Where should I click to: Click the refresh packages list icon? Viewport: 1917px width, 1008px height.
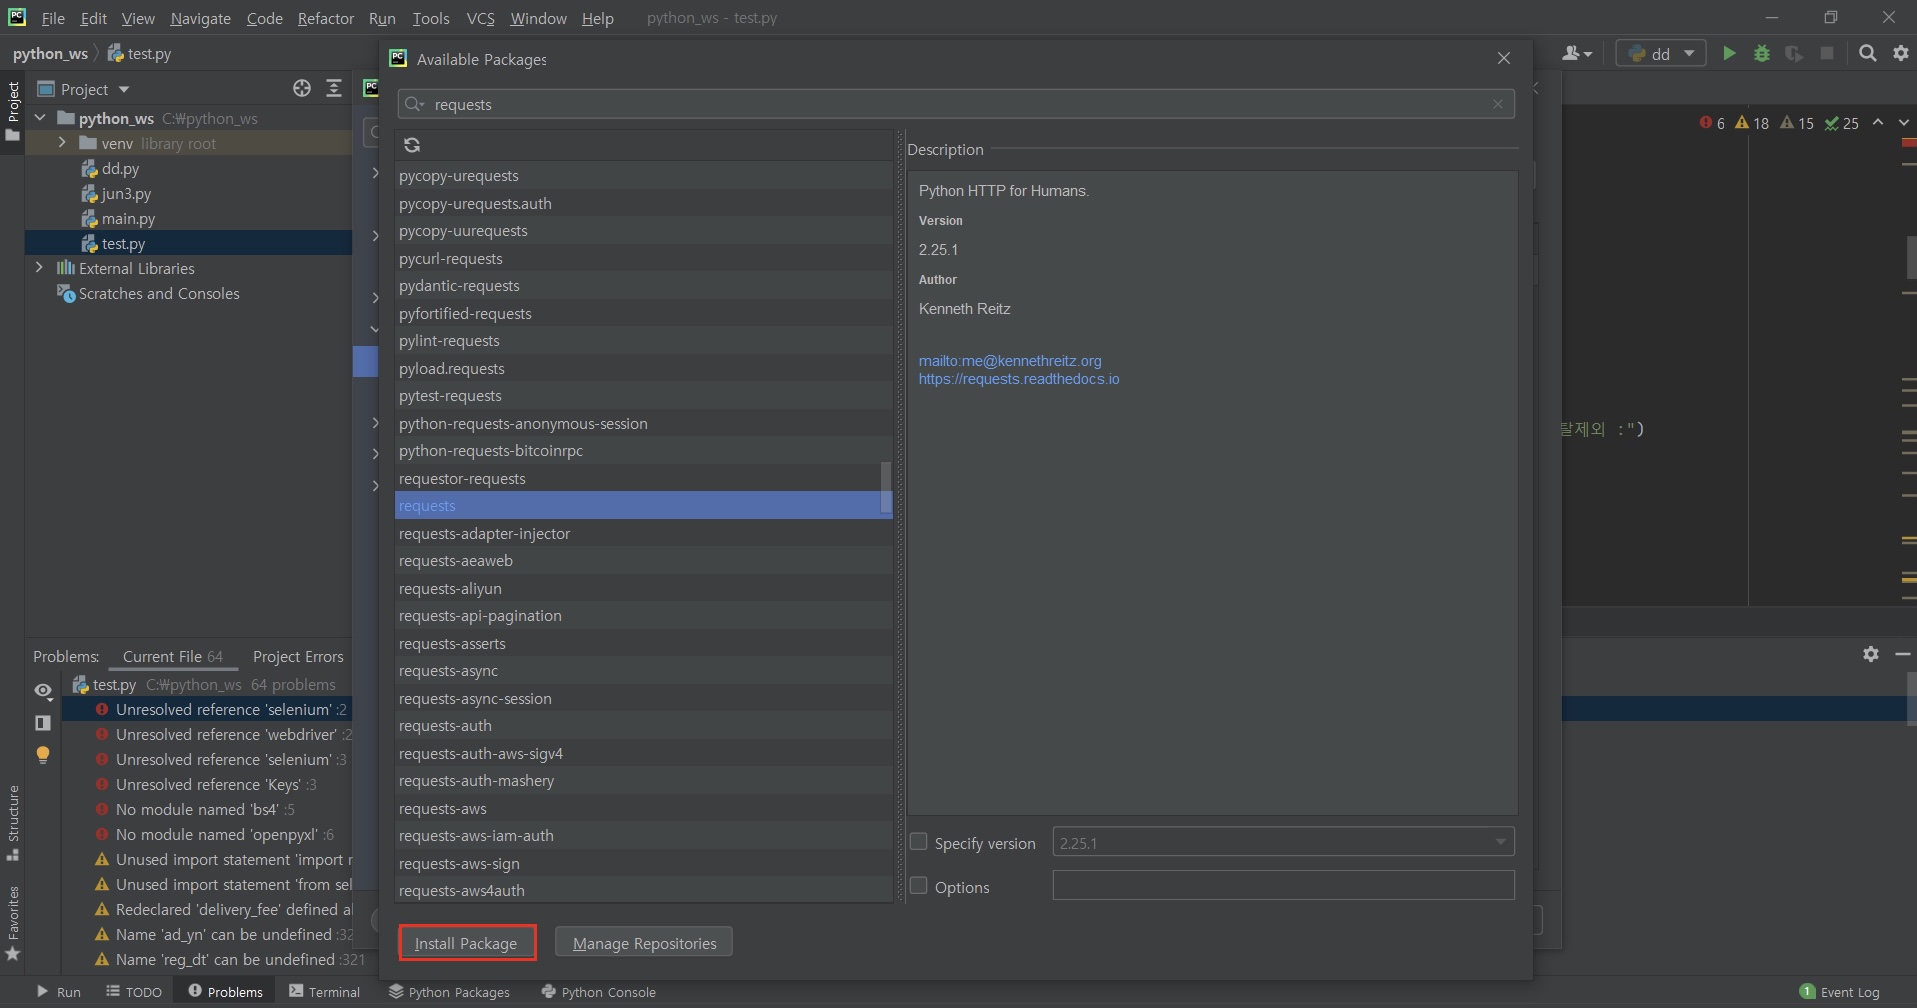(412, 145)
